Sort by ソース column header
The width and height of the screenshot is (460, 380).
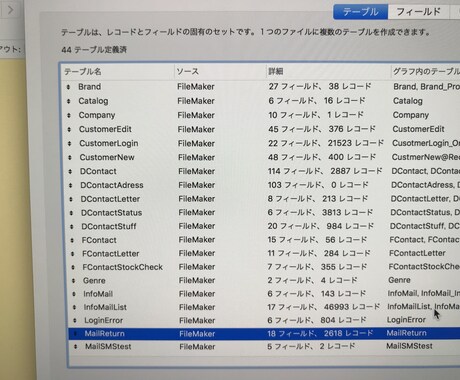coord(188,71)
